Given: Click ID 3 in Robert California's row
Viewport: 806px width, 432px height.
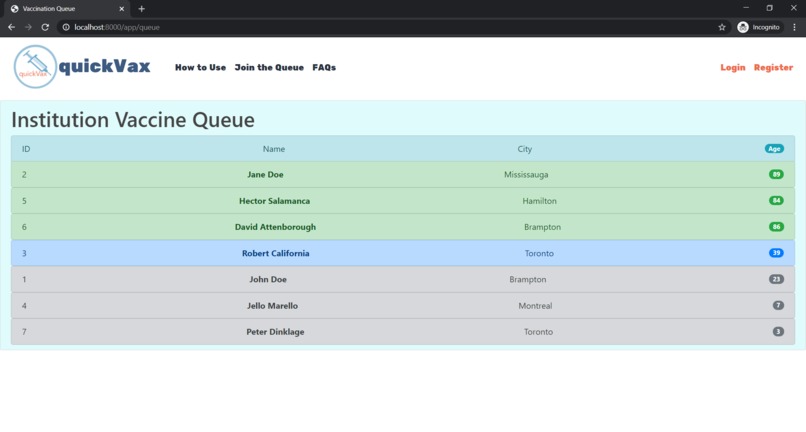Looking at the screenshot, I should click(x=24, y=253).
